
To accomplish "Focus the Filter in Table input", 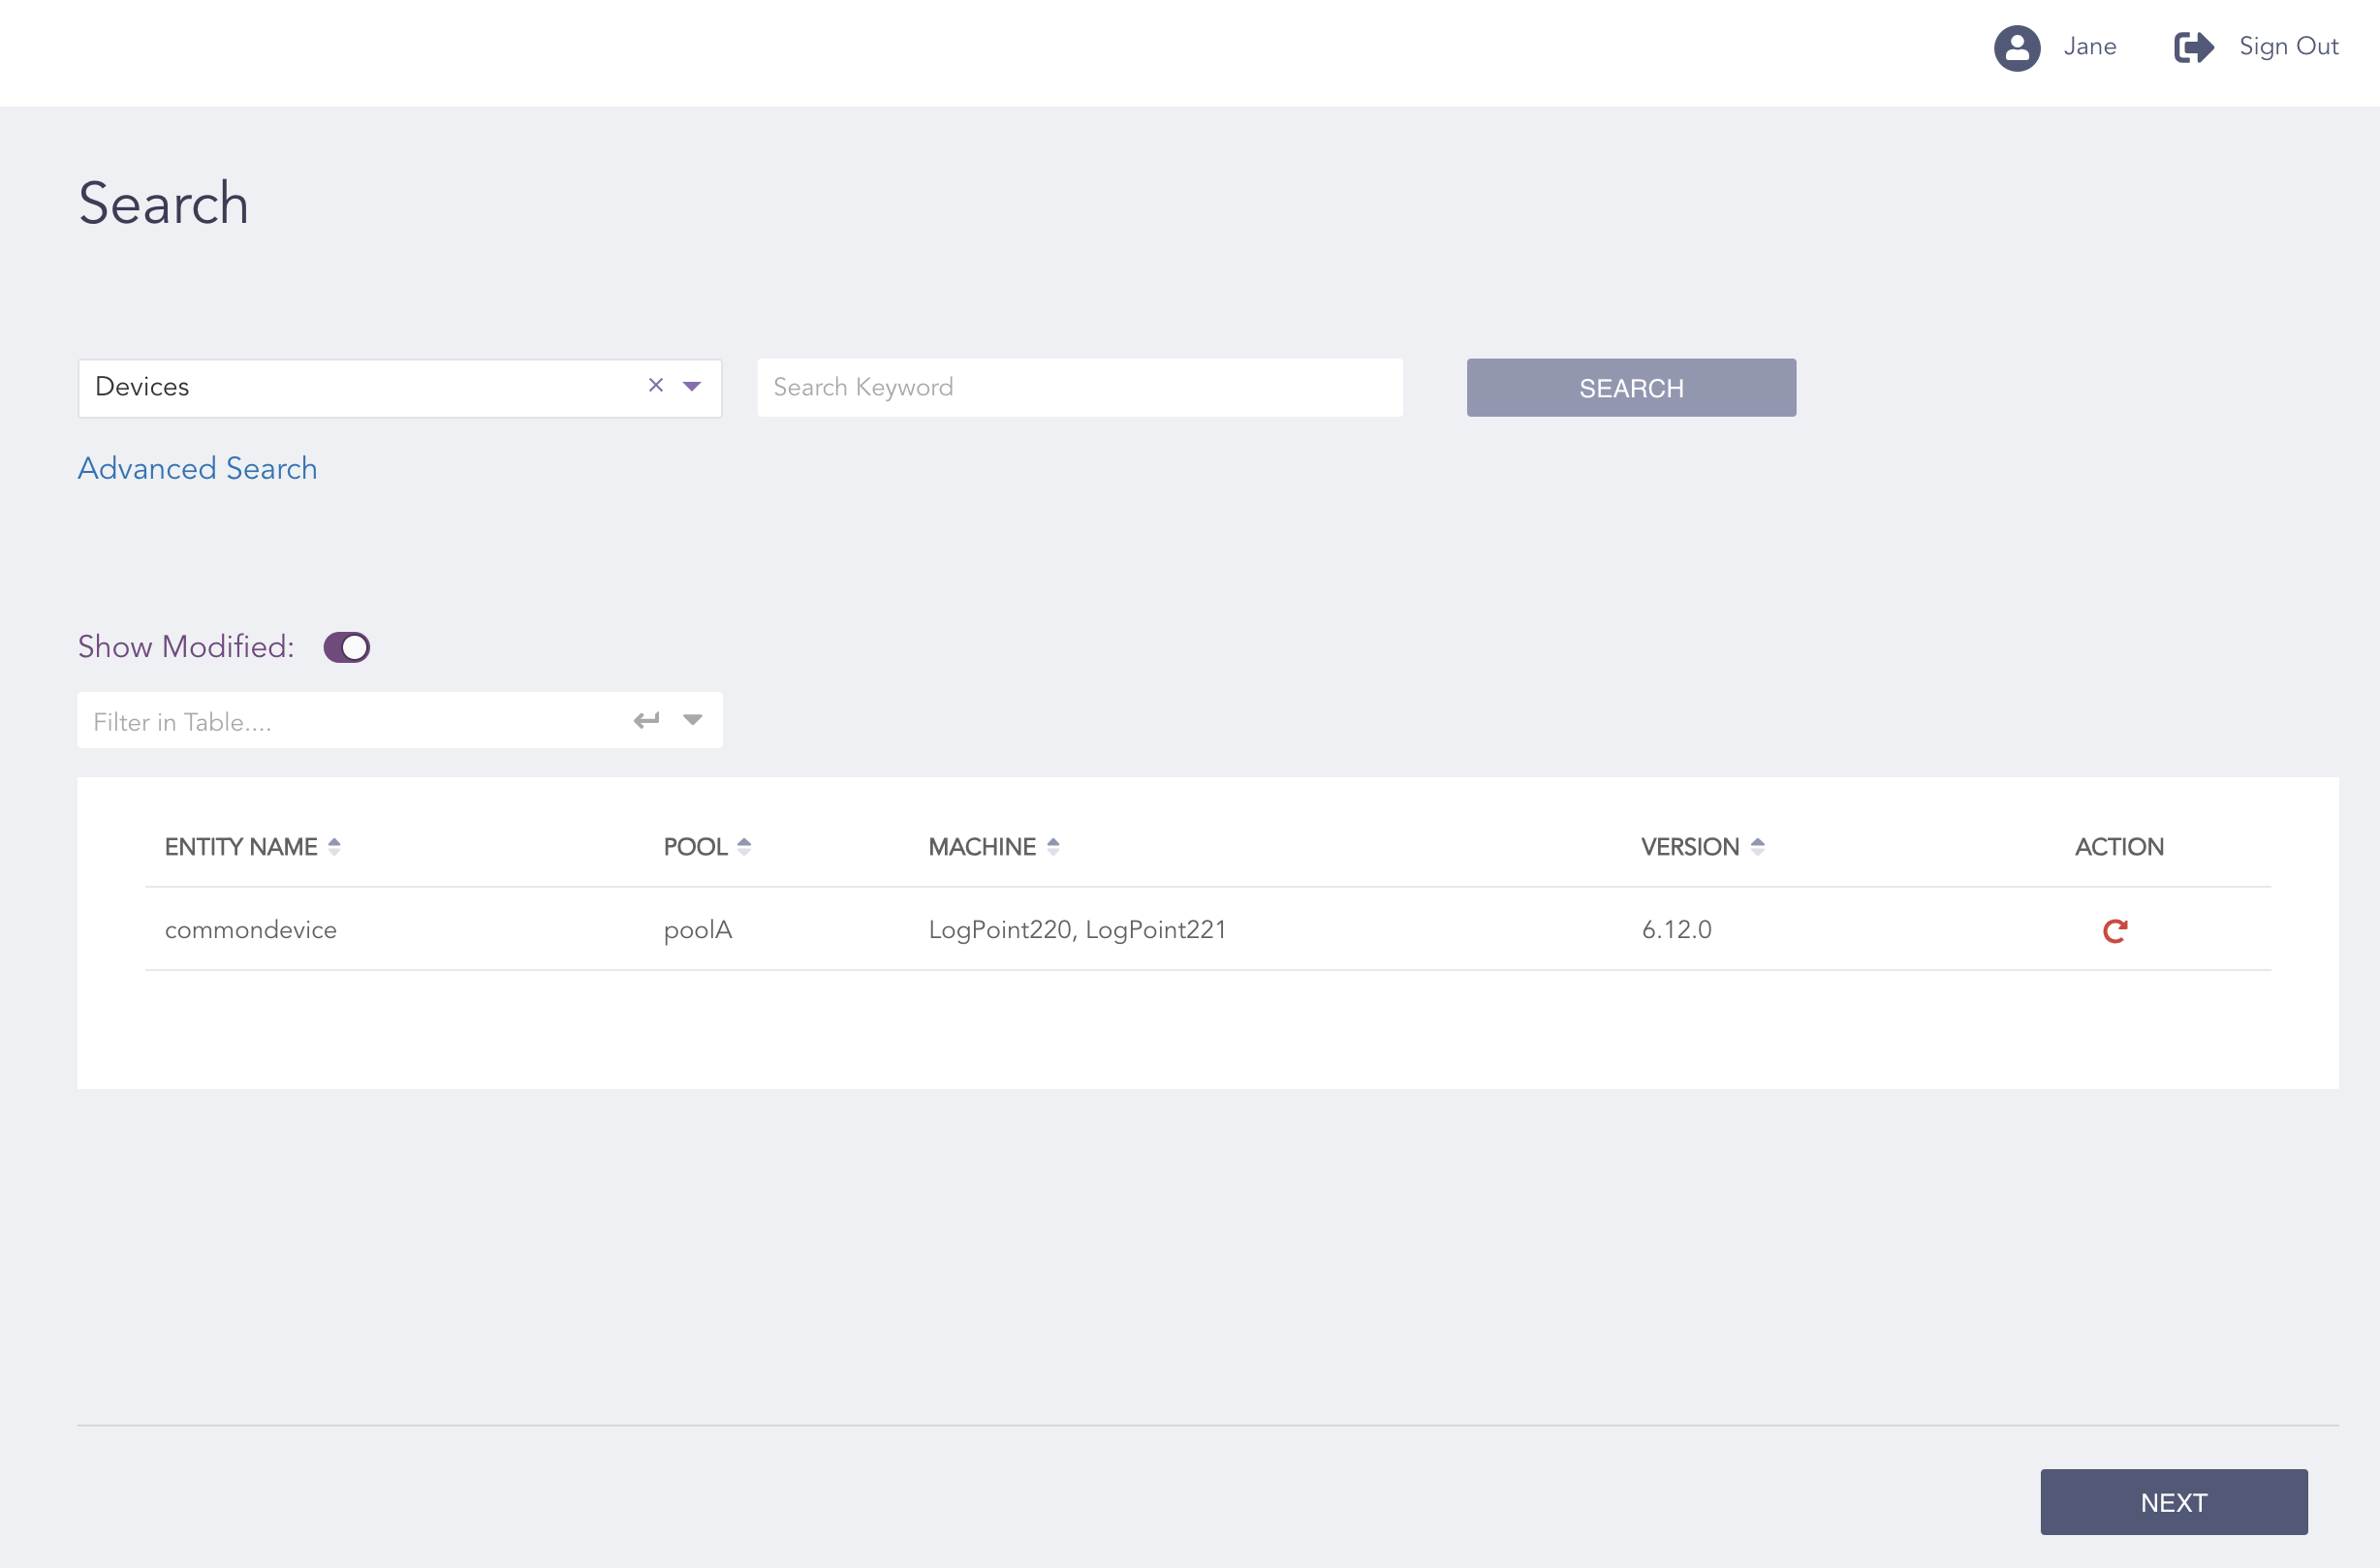I will tap(350, 721).
